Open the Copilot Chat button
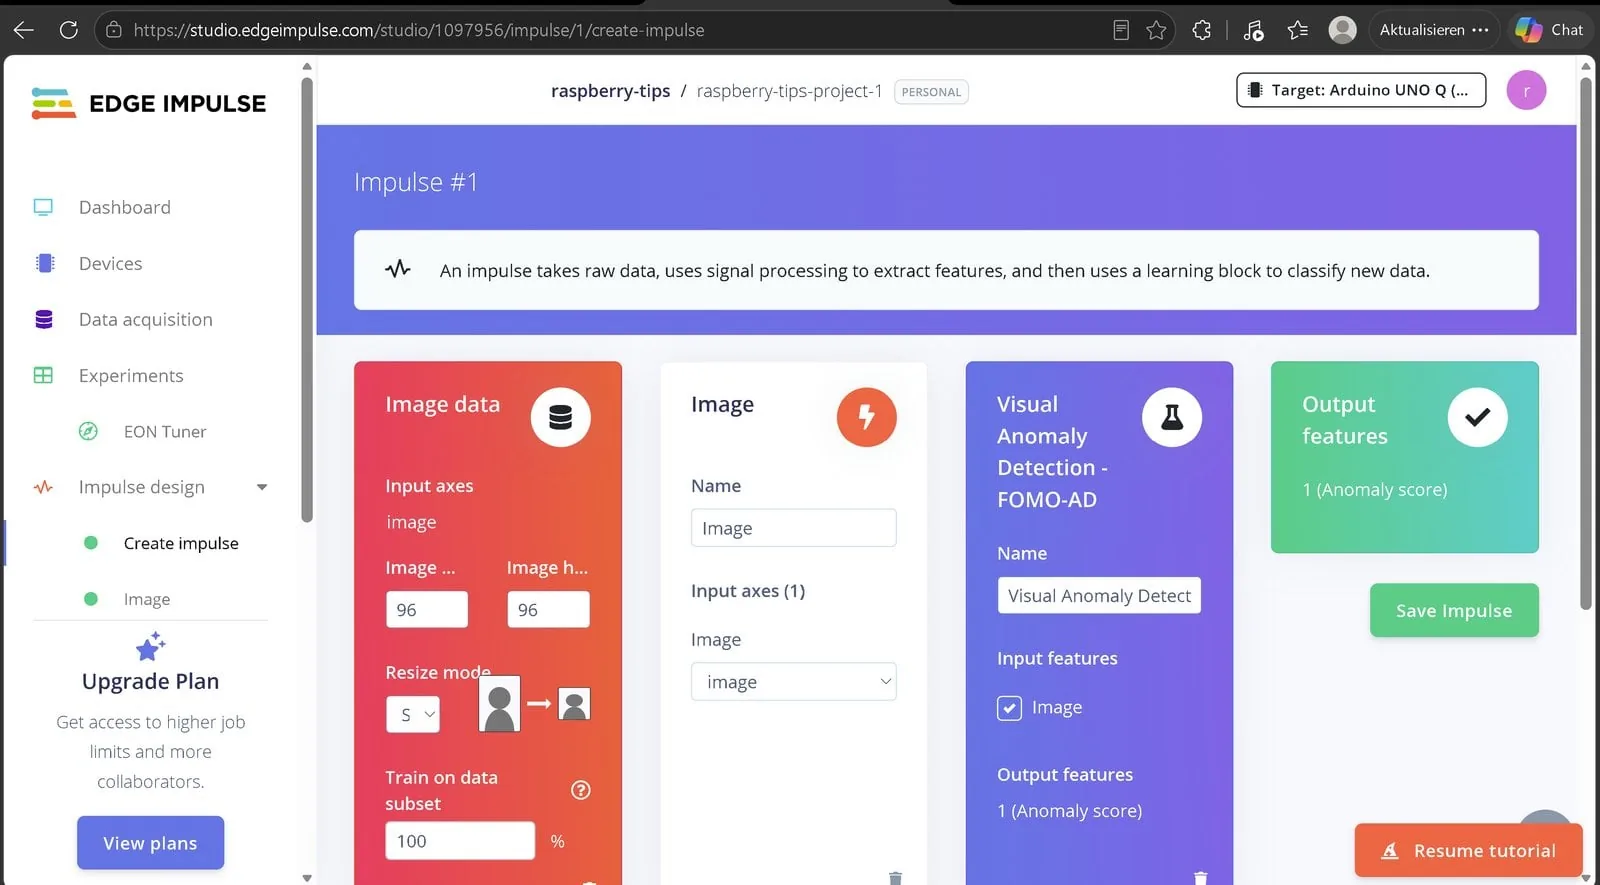1600x885 pixels. click(x=1549, y=30)
